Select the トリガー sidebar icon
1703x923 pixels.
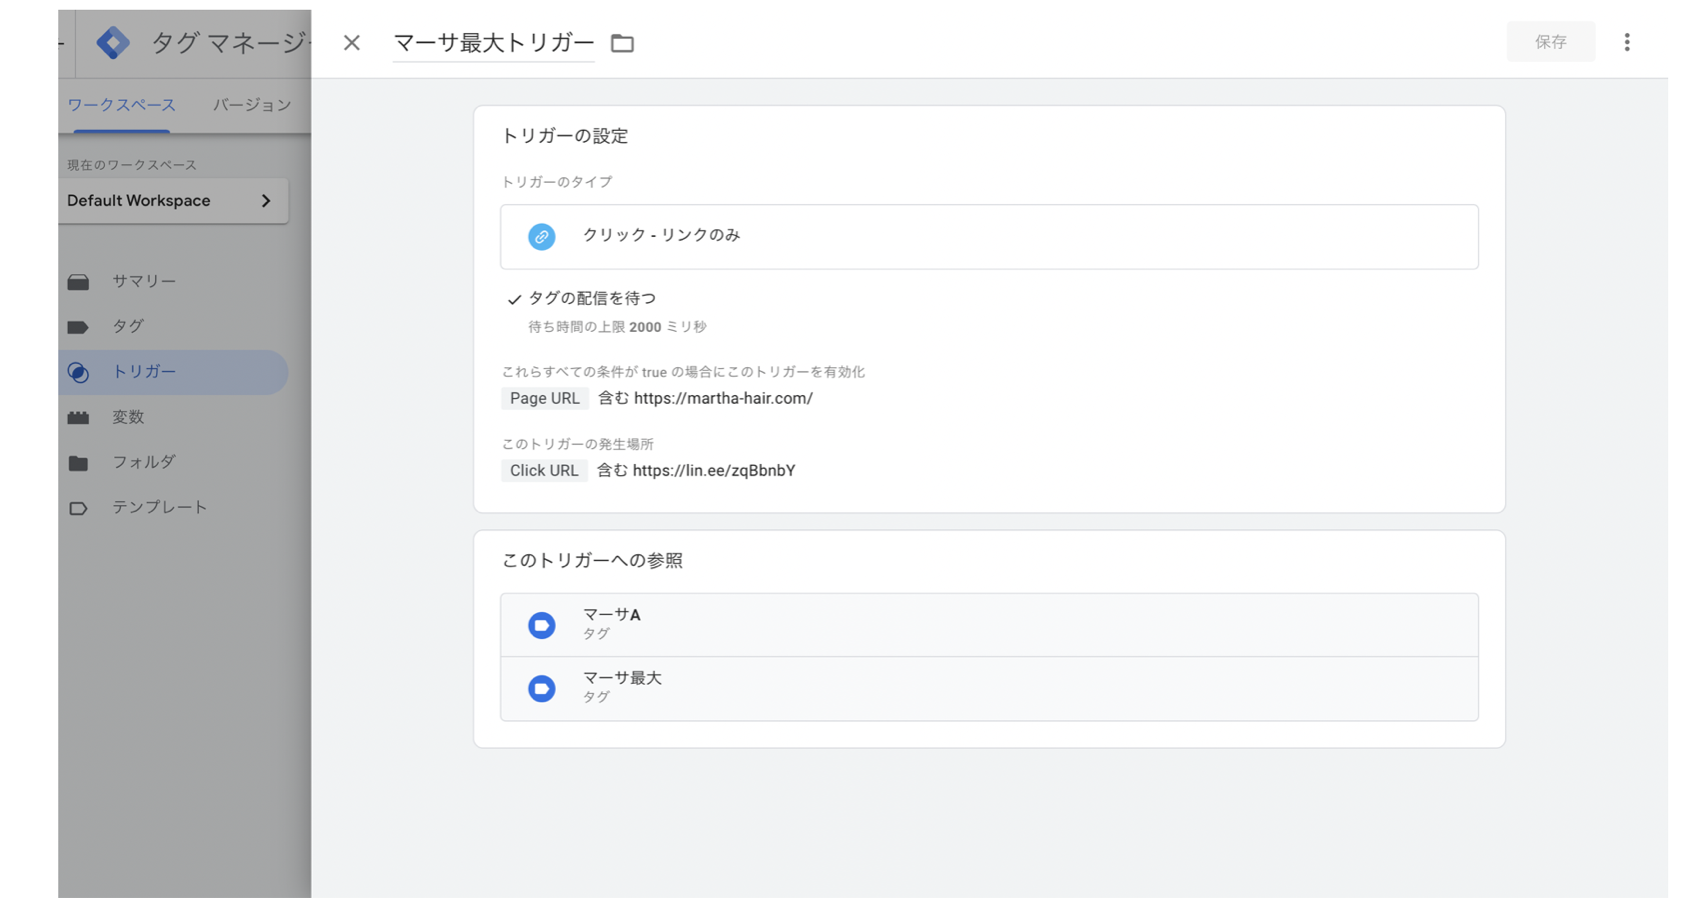(78, 373)
